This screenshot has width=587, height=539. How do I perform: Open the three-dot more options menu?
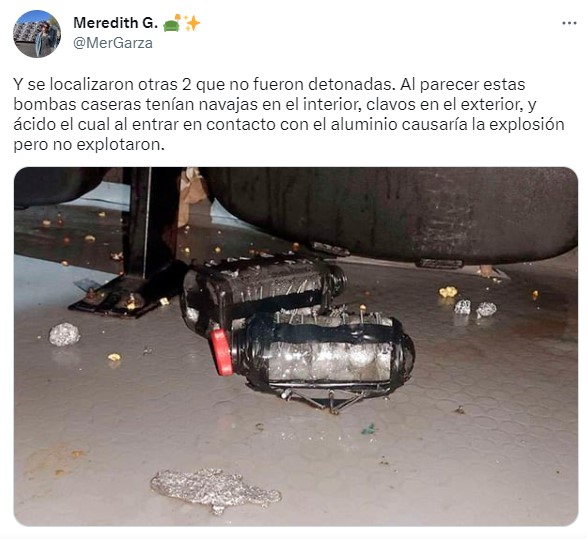pos(569,23)
